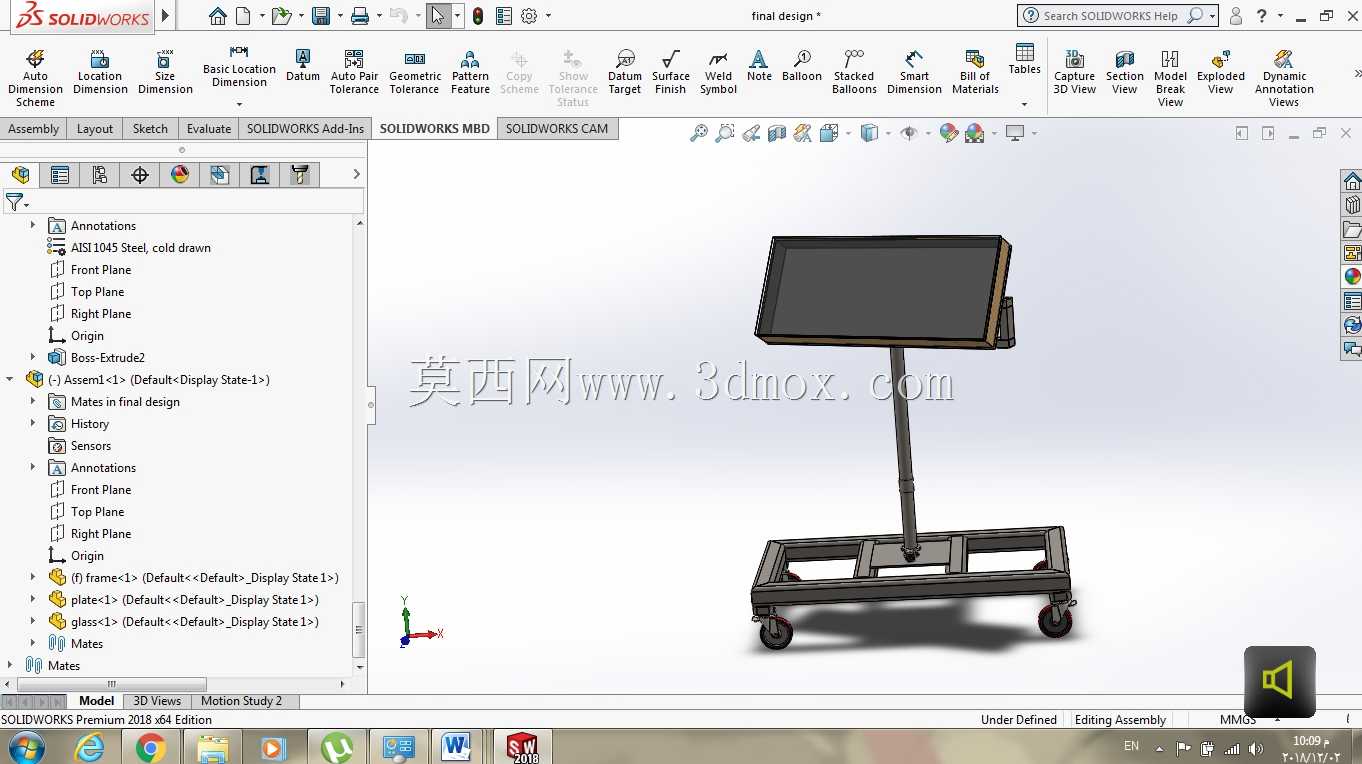Viewport: 1362px width, 764px height.
Task: Click the Surface Finish tool
Action: pyautogui.click(x=671, y=72)
